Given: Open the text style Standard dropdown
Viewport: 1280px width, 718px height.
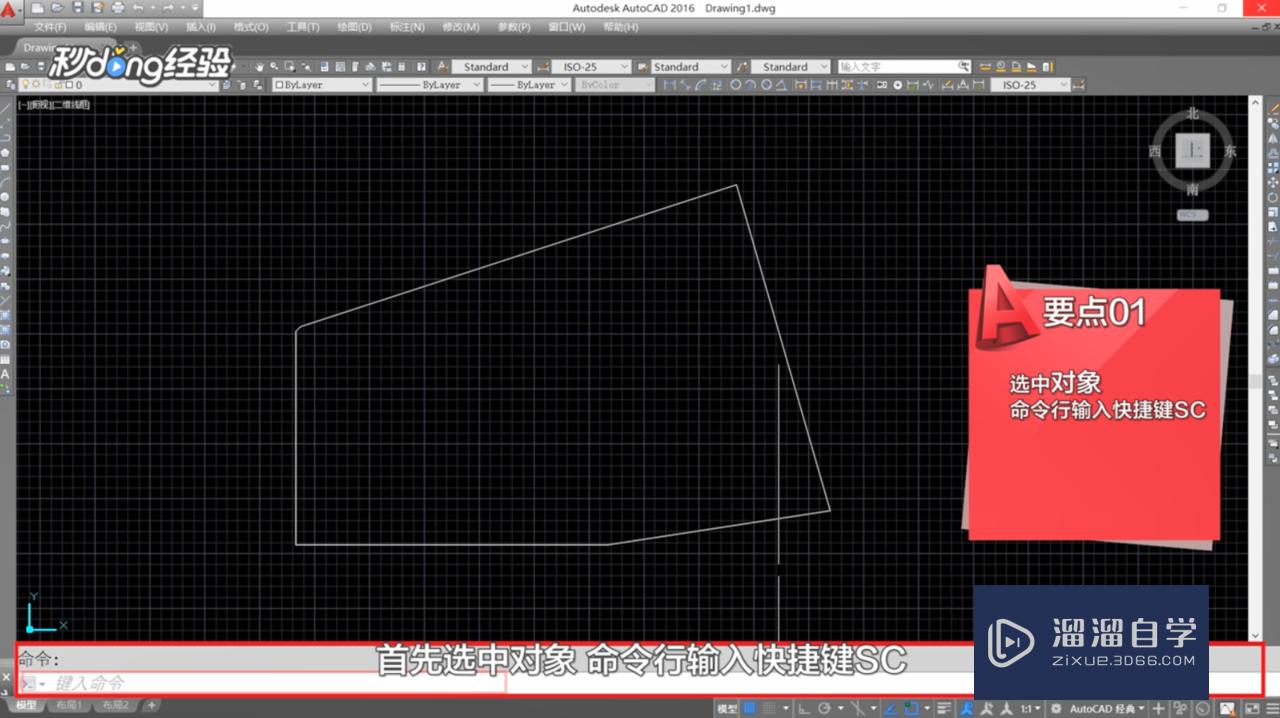Looking at the screenshot, I should 492,67.
